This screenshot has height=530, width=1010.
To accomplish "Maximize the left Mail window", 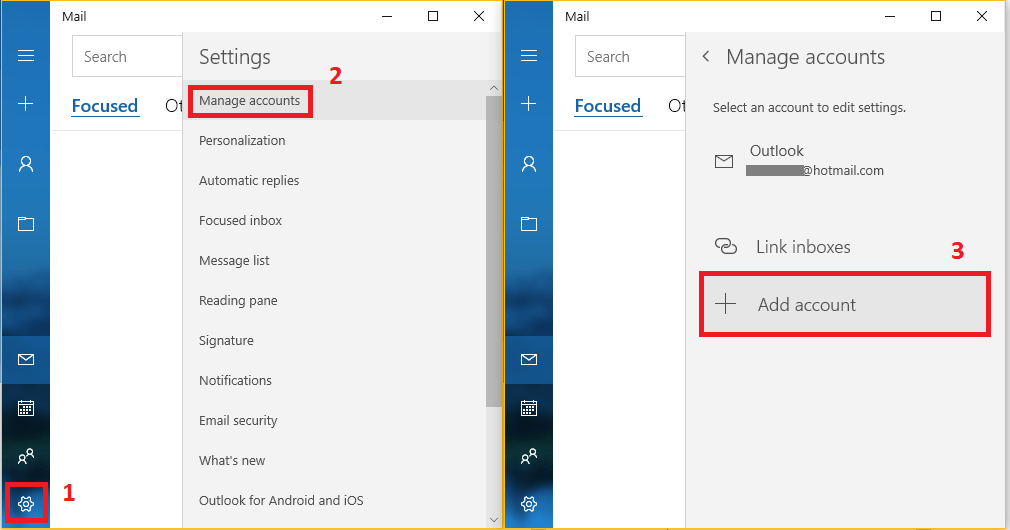I will pyautogui.click(x=433, y=16).
